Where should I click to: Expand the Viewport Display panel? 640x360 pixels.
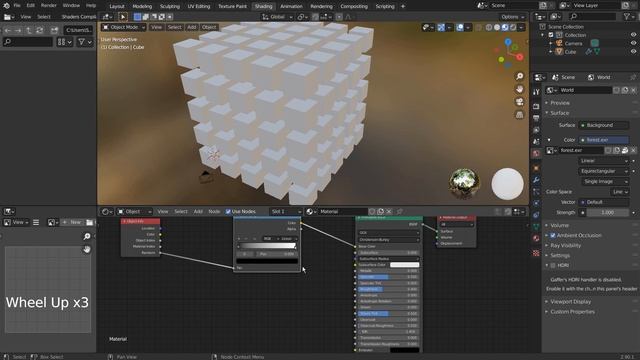point(570,302)
